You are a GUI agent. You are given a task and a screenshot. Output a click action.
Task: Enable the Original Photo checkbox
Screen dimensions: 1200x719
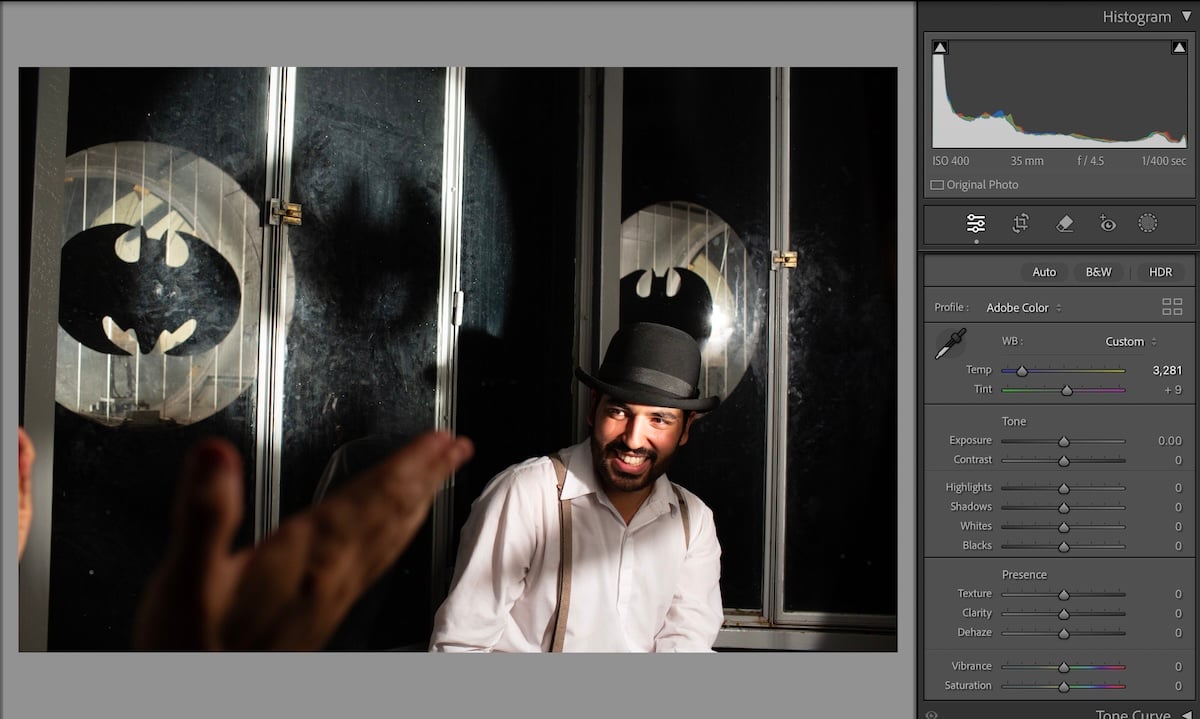[x=936, y=184]
